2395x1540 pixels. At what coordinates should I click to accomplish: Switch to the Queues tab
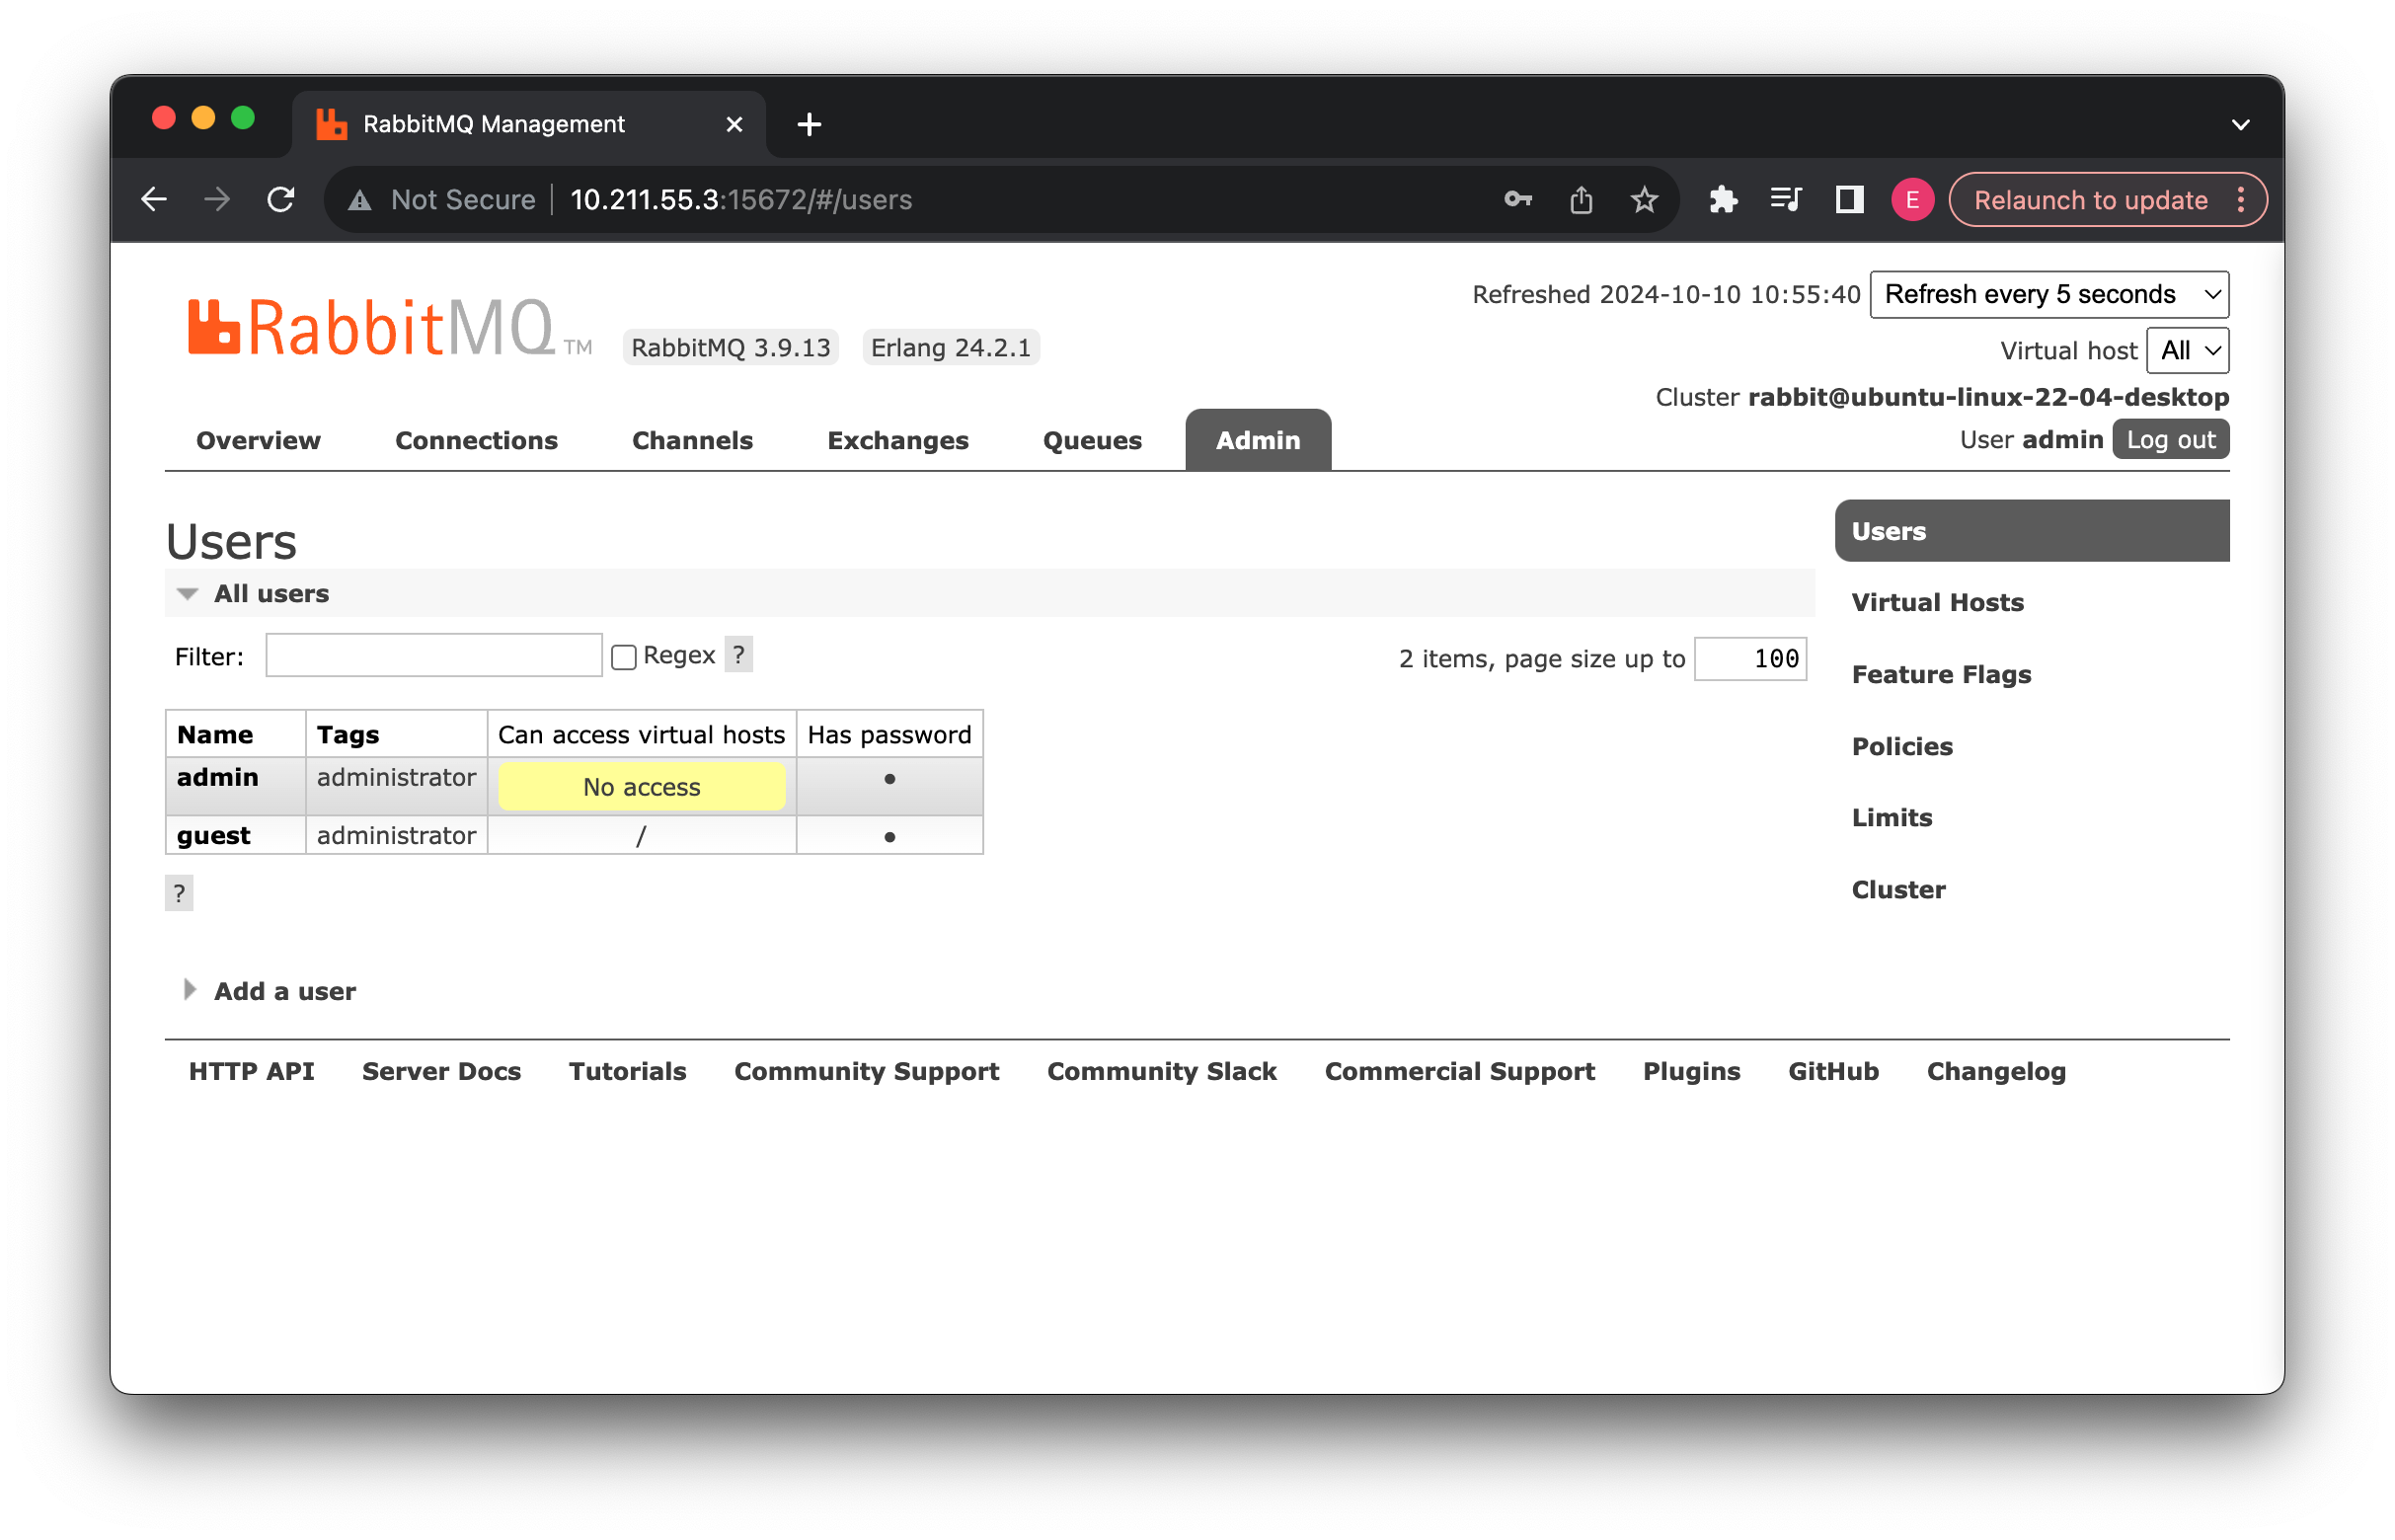(1092, 440)
